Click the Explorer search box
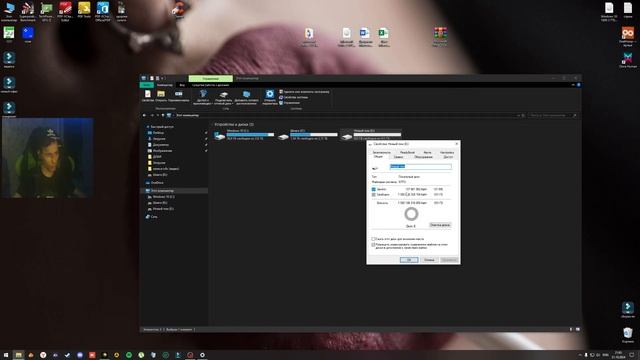 [x=552, y=116]
